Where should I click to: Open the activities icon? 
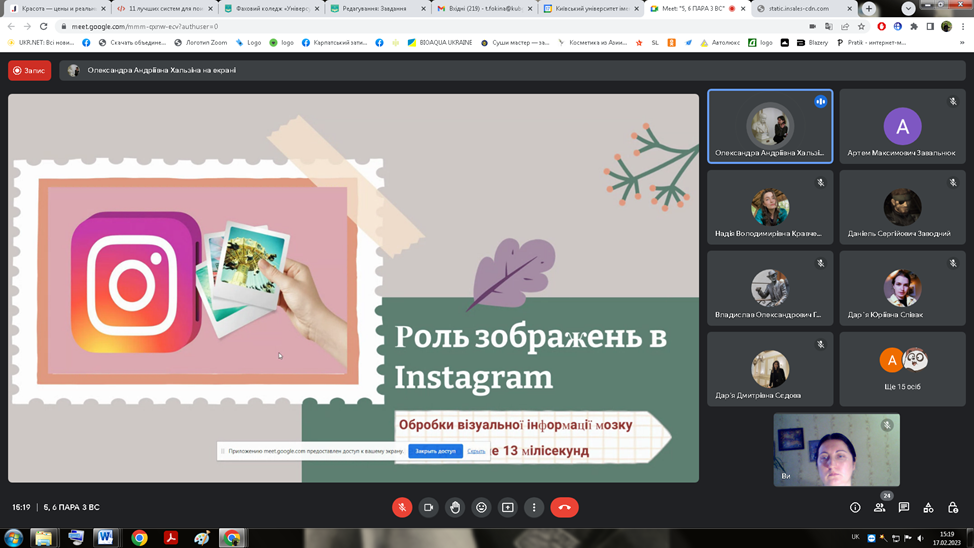(928, 508)
